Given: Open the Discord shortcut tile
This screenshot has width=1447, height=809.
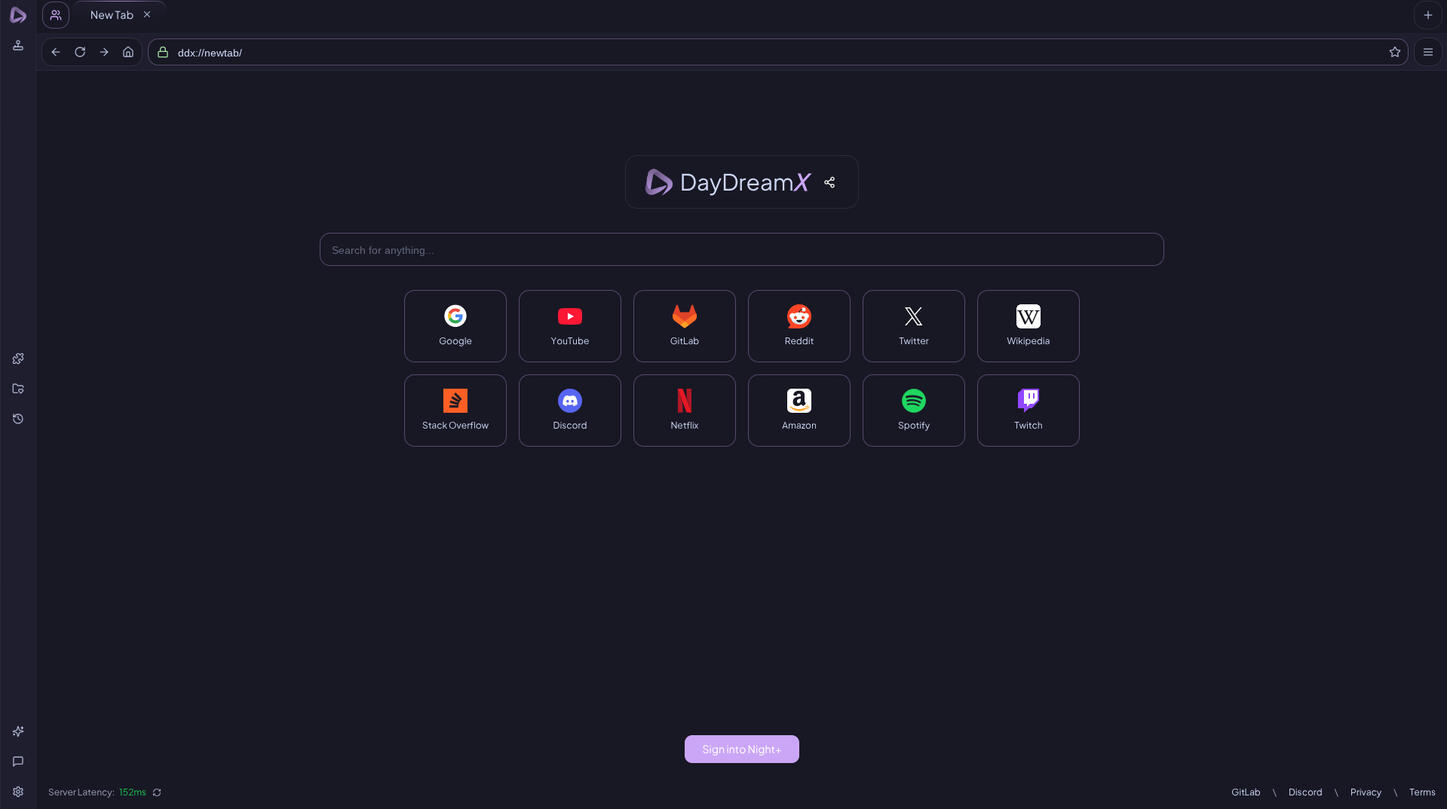Looking at the screenshot, I should (570, 410).
